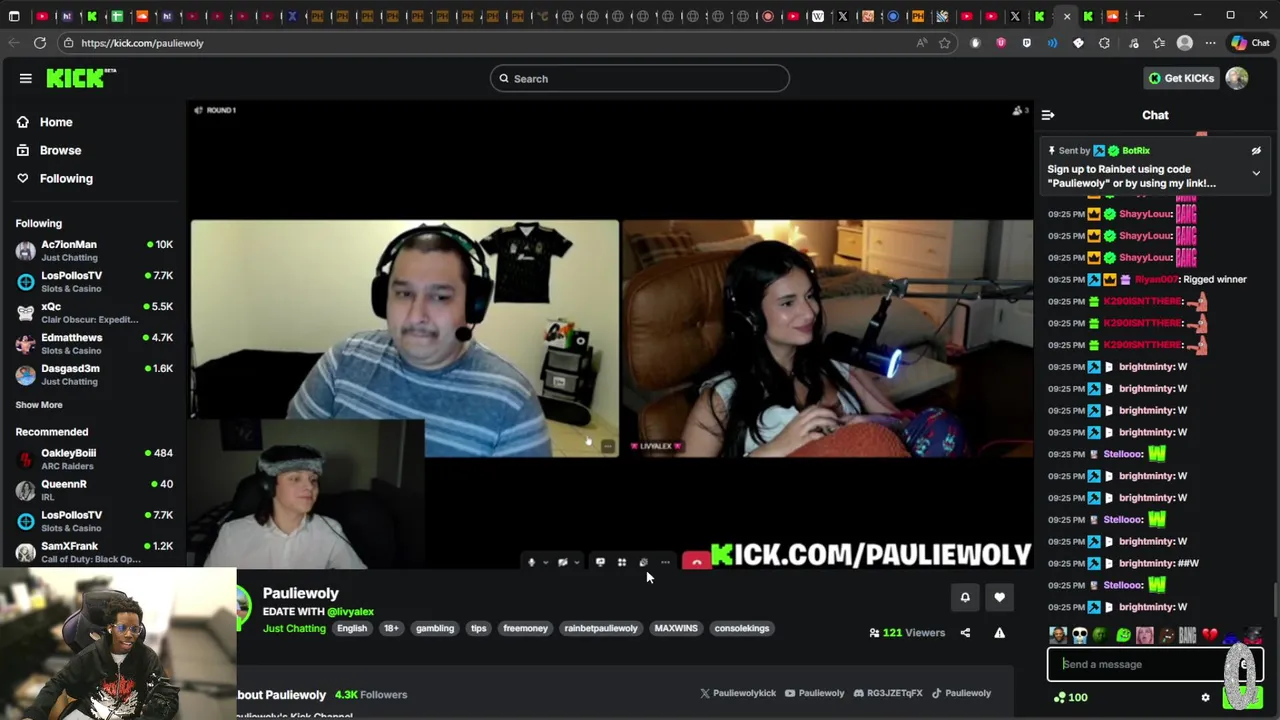
Task: Open the three-dot more options in call overlay
Action: [x=665, y=562]
